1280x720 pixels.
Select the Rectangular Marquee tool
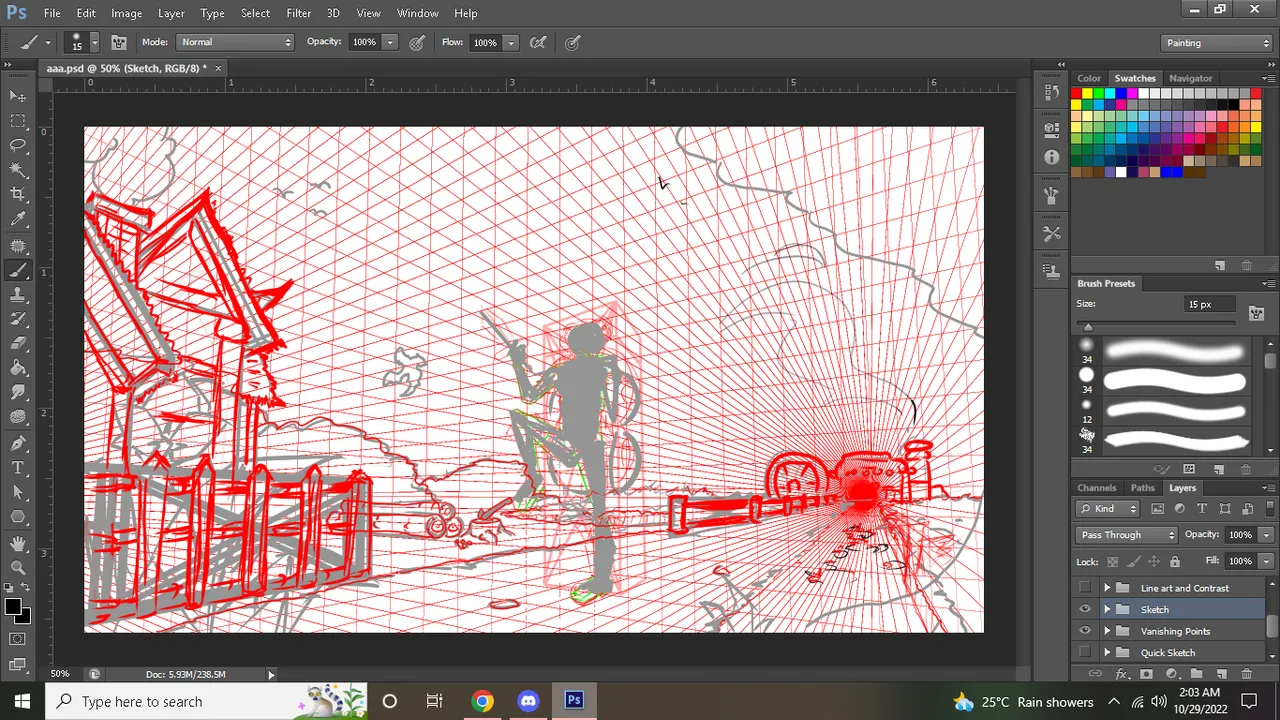(18, 121)
